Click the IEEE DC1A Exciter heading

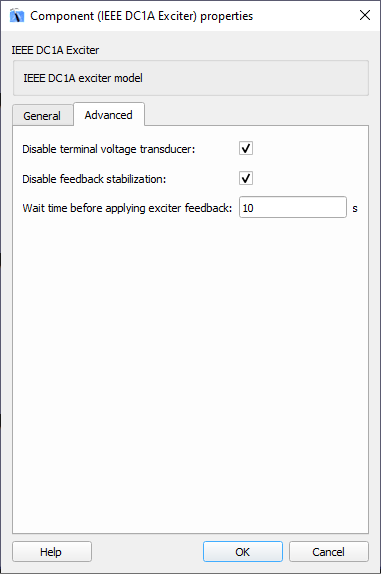(55, 50)
